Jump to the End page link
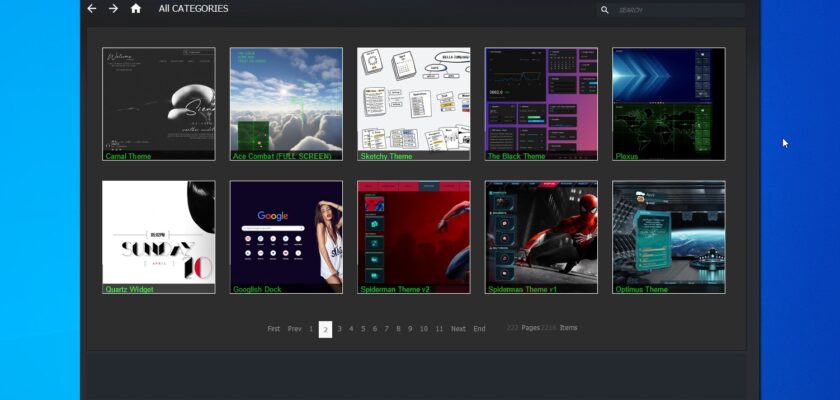Viewport: 840px width, 400px height. pos(479,329)
